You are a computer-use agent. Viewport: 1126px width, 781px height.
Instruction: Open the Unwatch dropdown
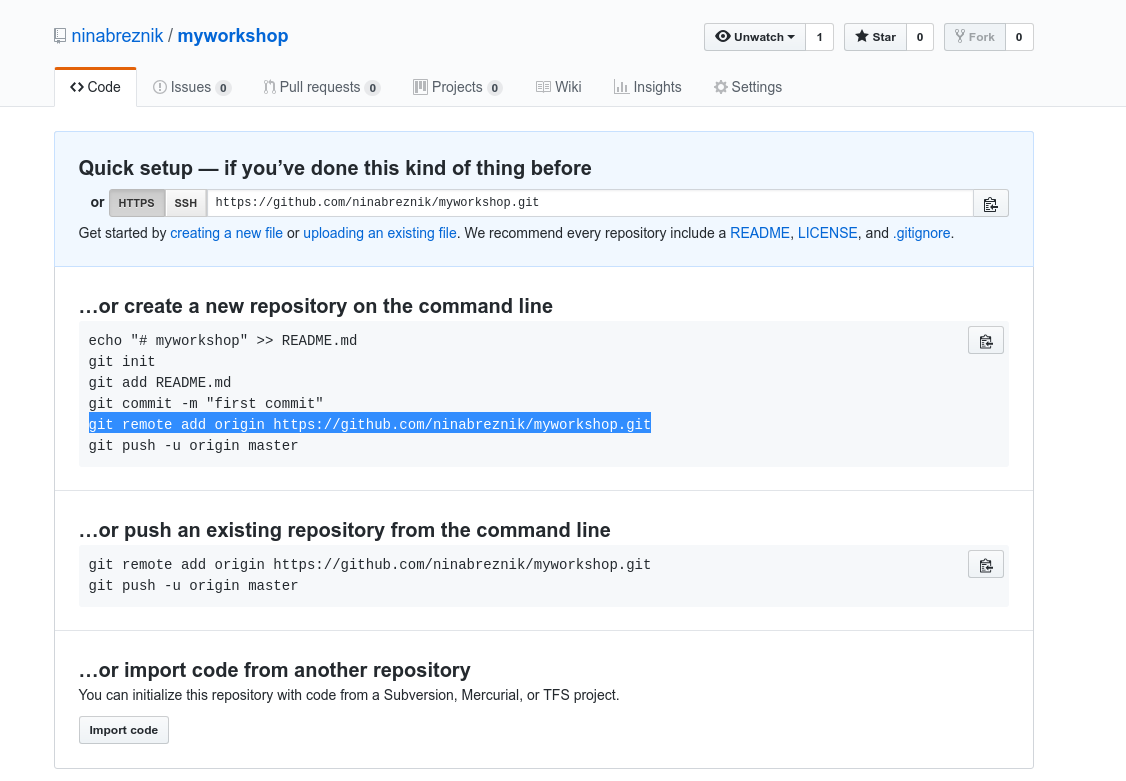tap(755, 37)
